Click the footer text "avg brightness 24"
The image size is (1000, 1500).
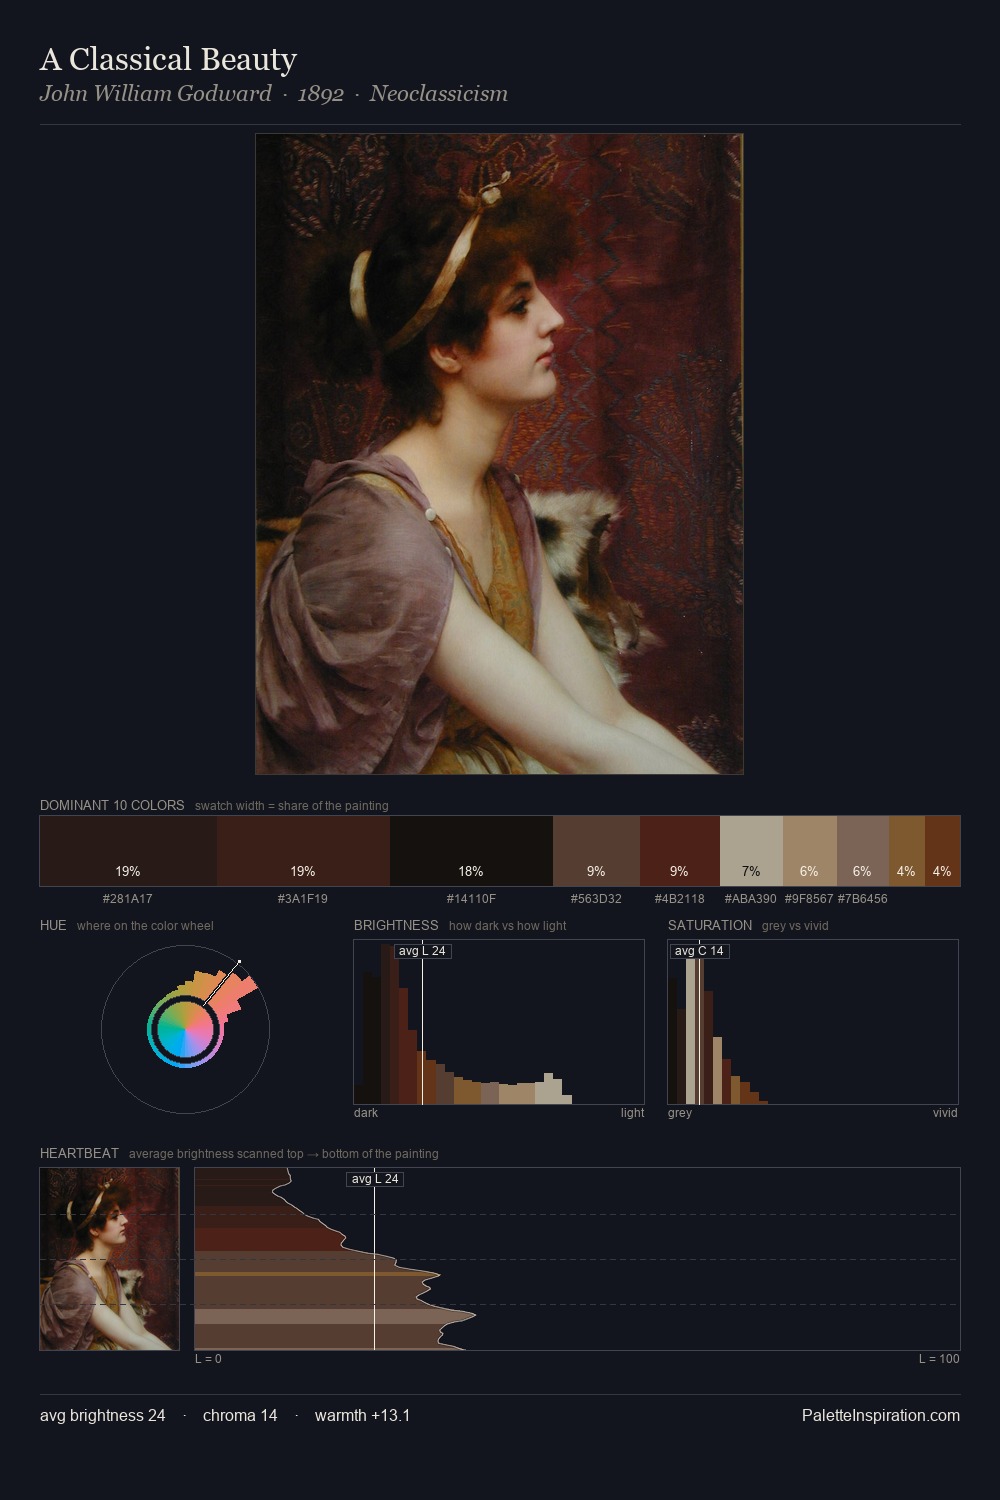tap(103, 1415)
